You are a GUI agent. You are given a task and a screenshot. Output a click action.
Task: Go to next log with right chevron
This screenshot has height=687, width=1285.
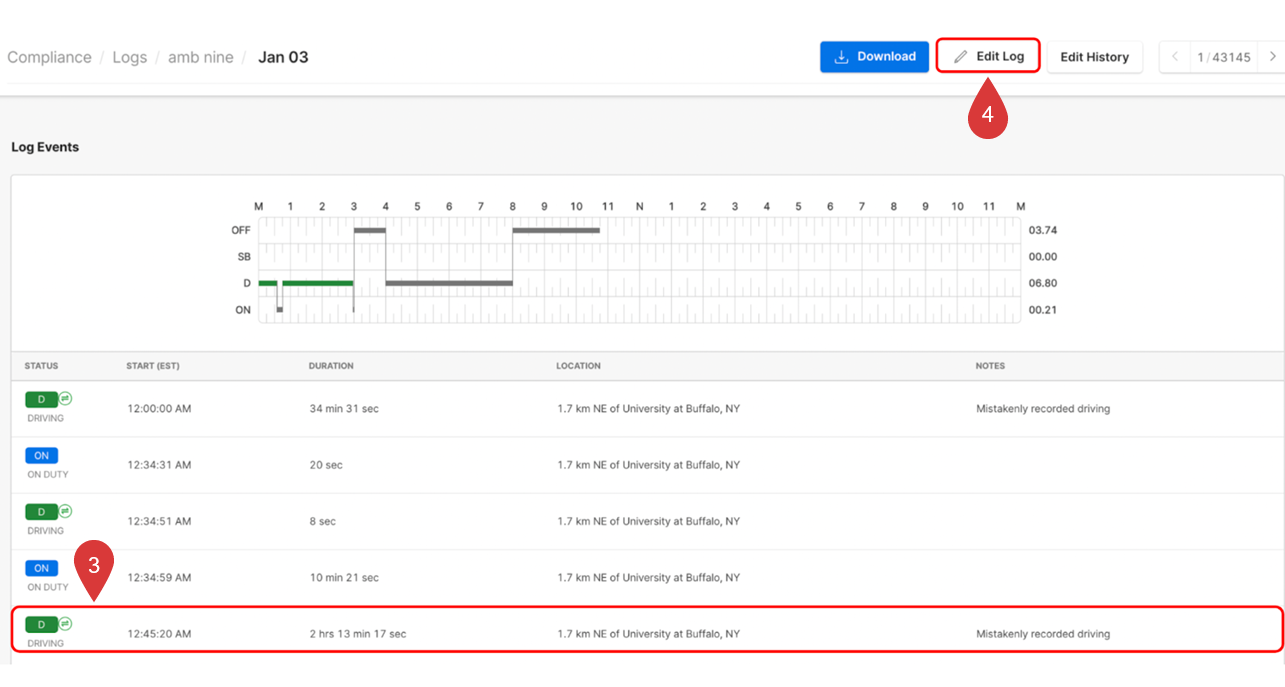[x=1272, y=57]
